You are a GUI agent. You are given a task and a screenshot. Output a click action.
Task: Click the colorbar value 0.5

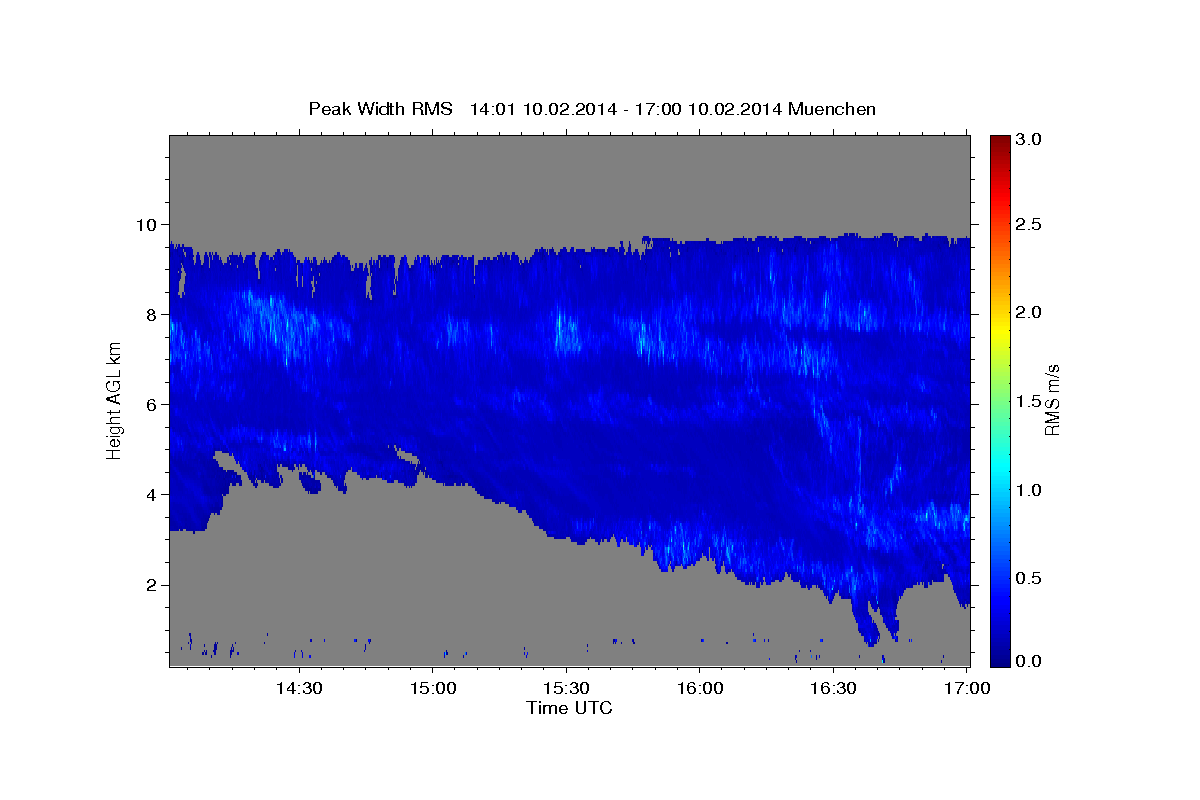[x=1029, y=578]
